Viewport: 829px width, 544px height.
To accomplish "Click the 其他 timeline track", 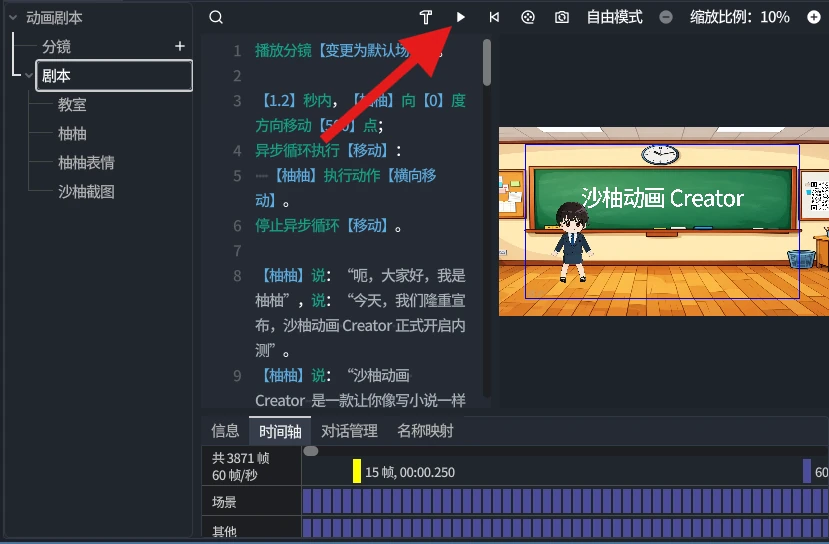I will pyautogui.click(x=565, y=528).
